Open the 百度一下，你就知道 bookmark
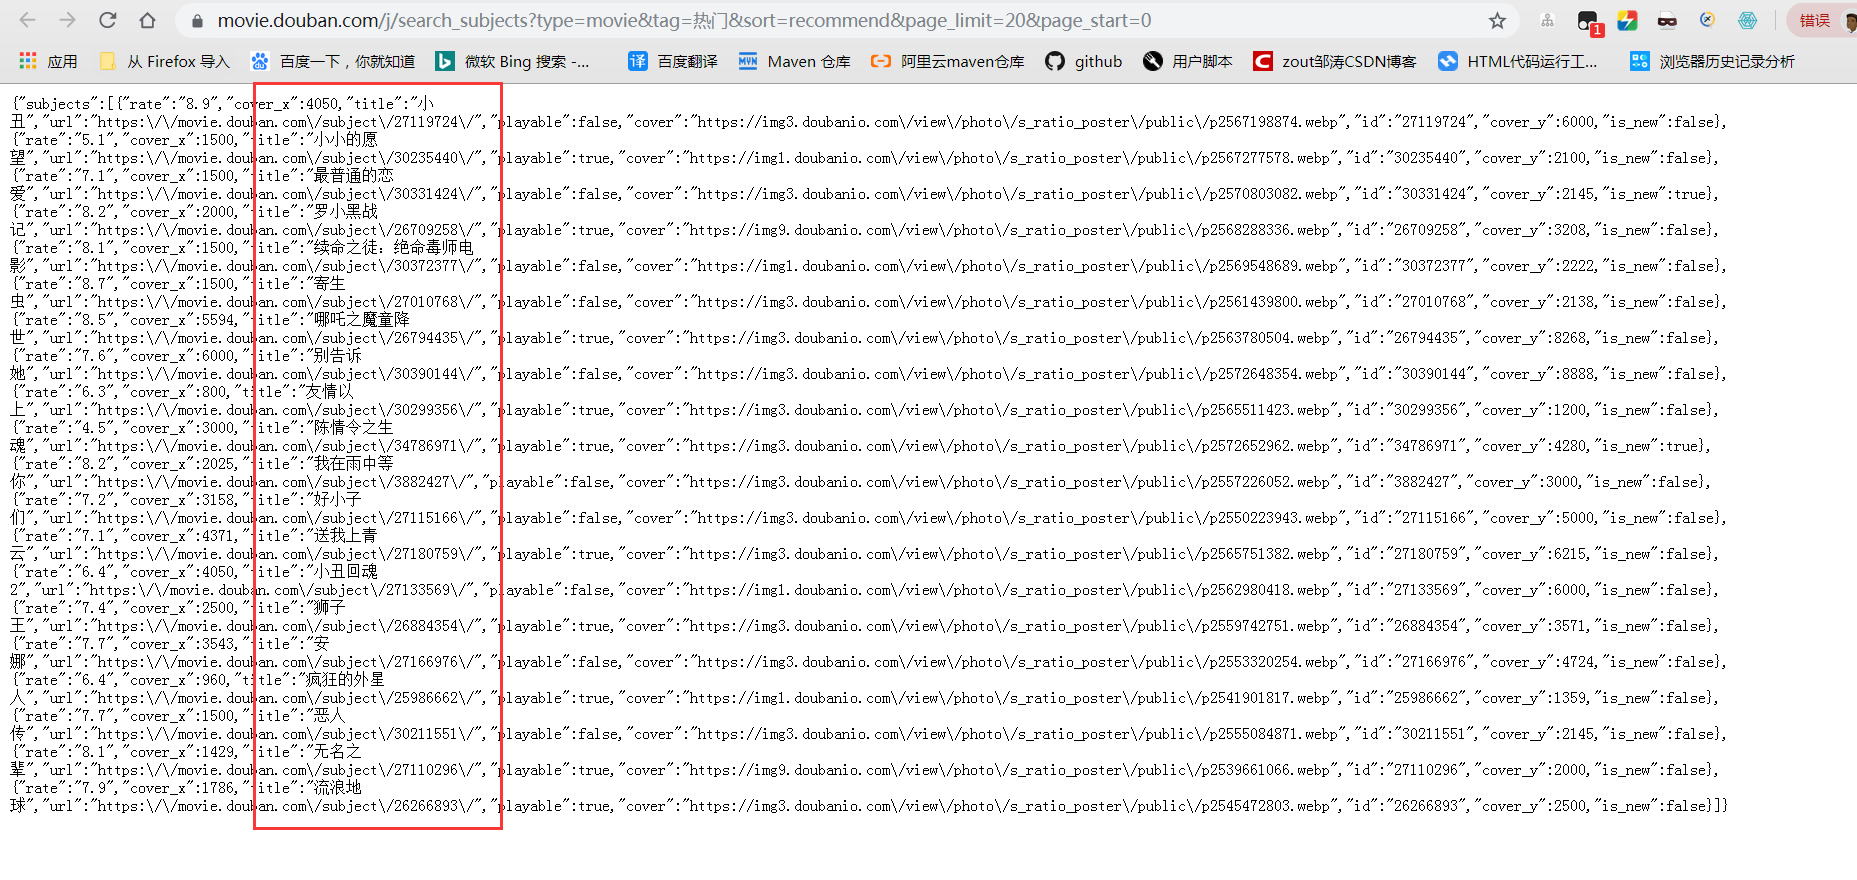Screen dimensions: 1857x880 (x=333, y=61)
